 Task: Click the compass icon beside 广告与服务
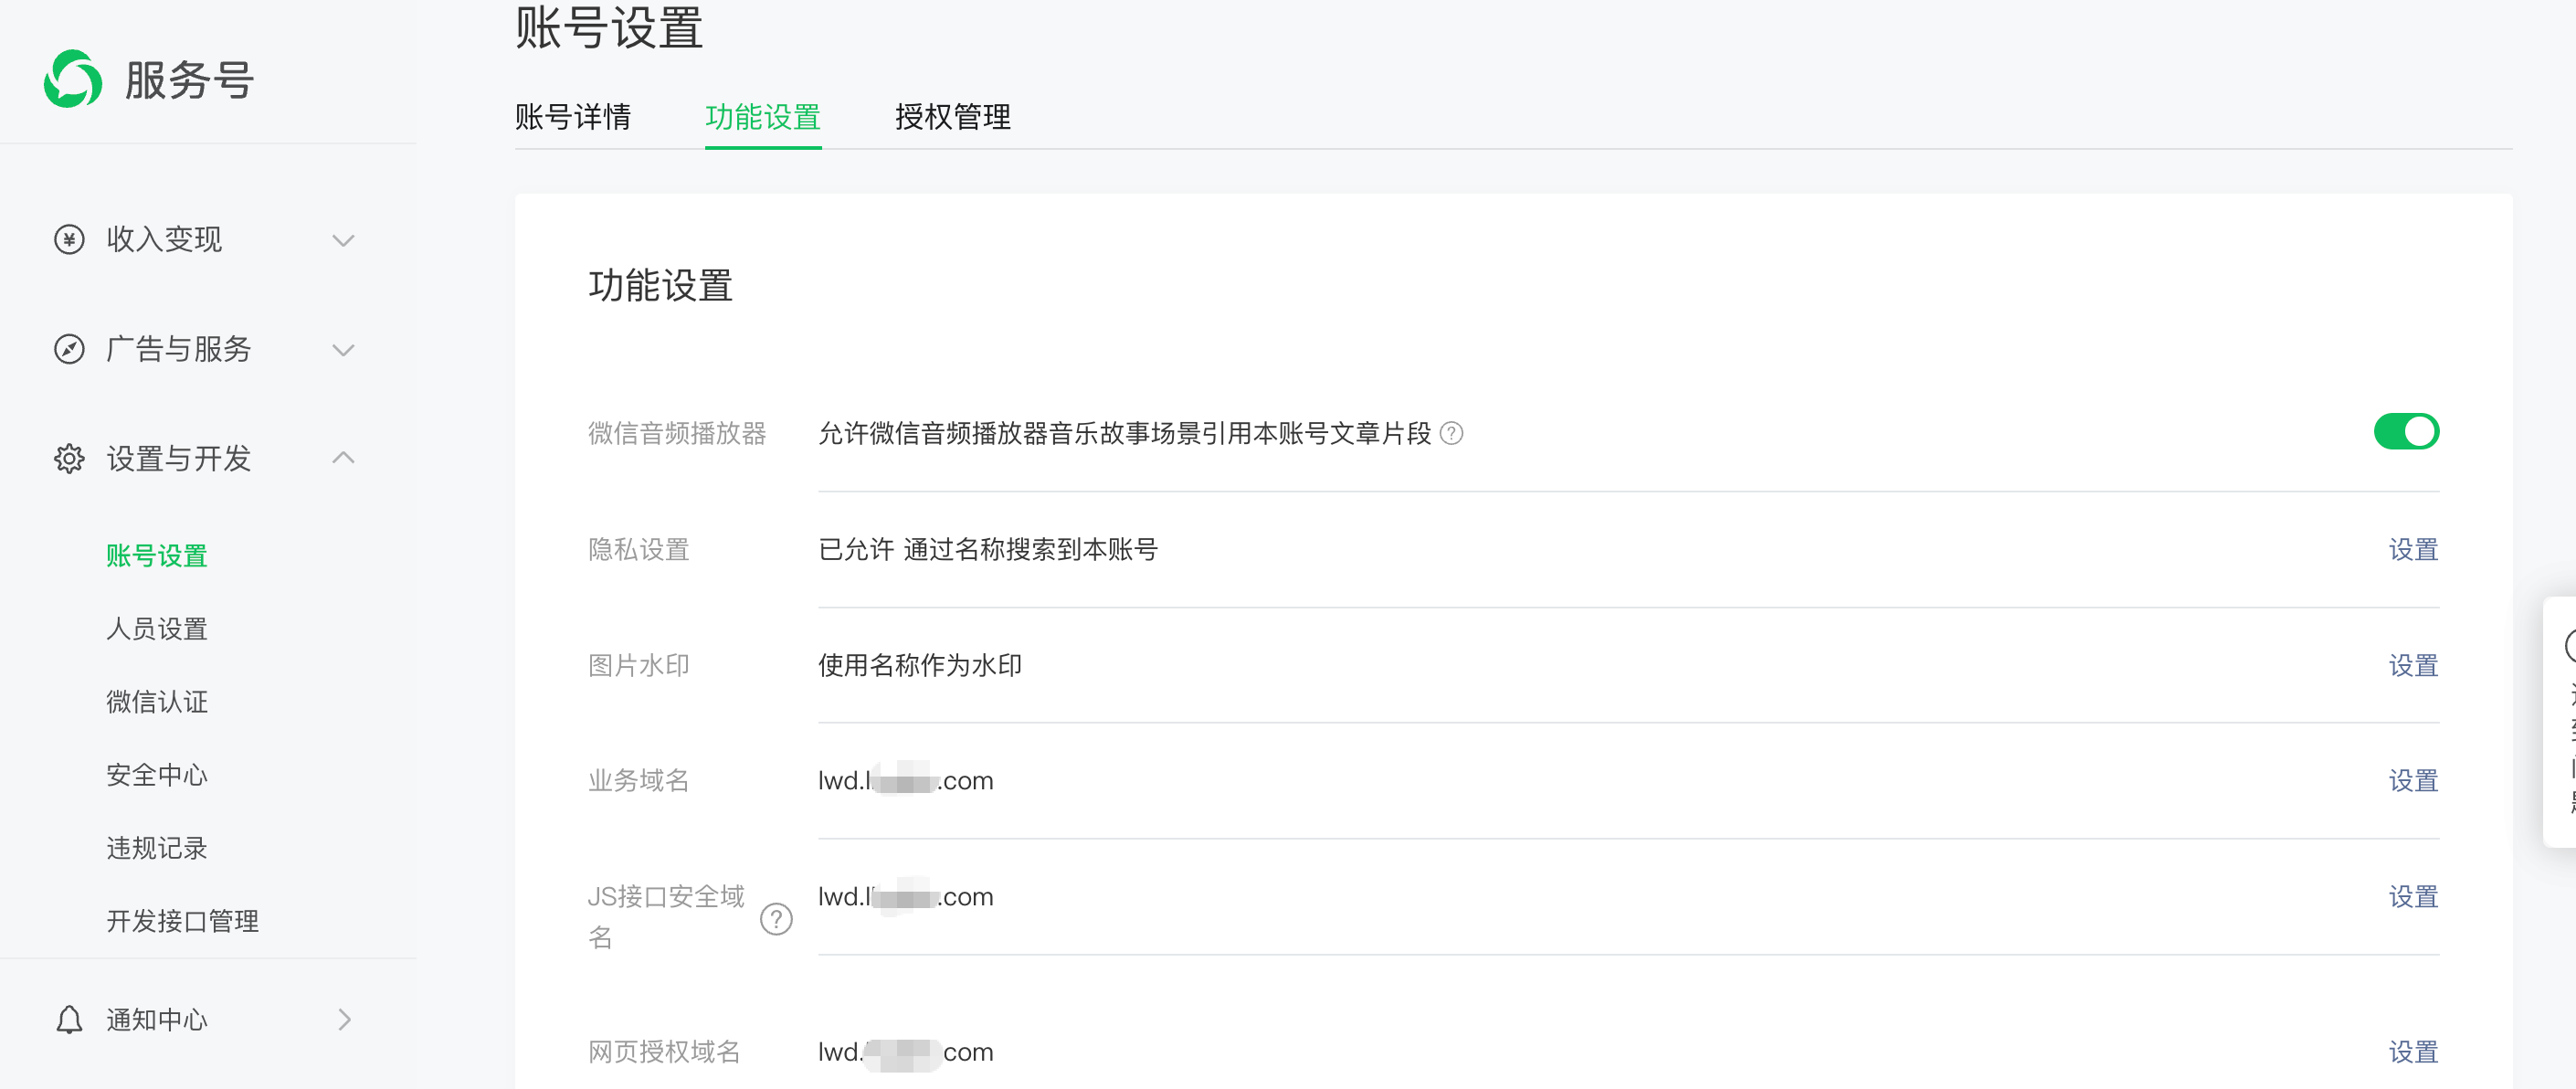[69, 349]
